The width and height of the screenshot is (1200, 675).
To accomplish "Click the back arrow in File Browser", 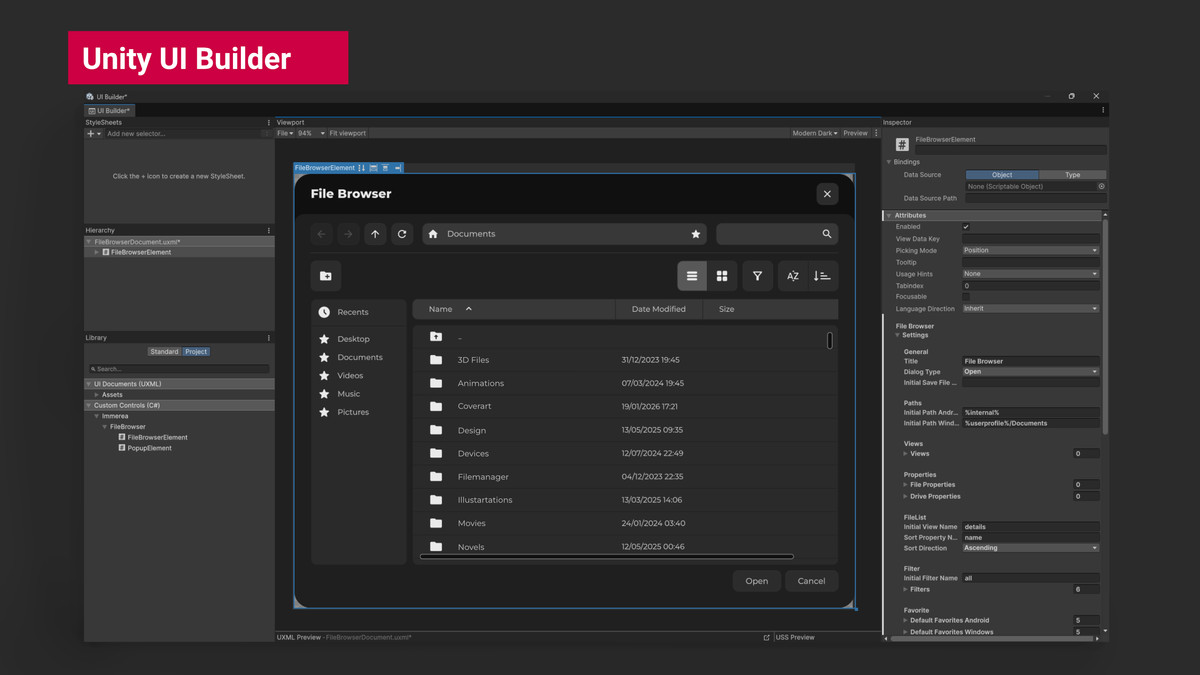I will (322, 234).
